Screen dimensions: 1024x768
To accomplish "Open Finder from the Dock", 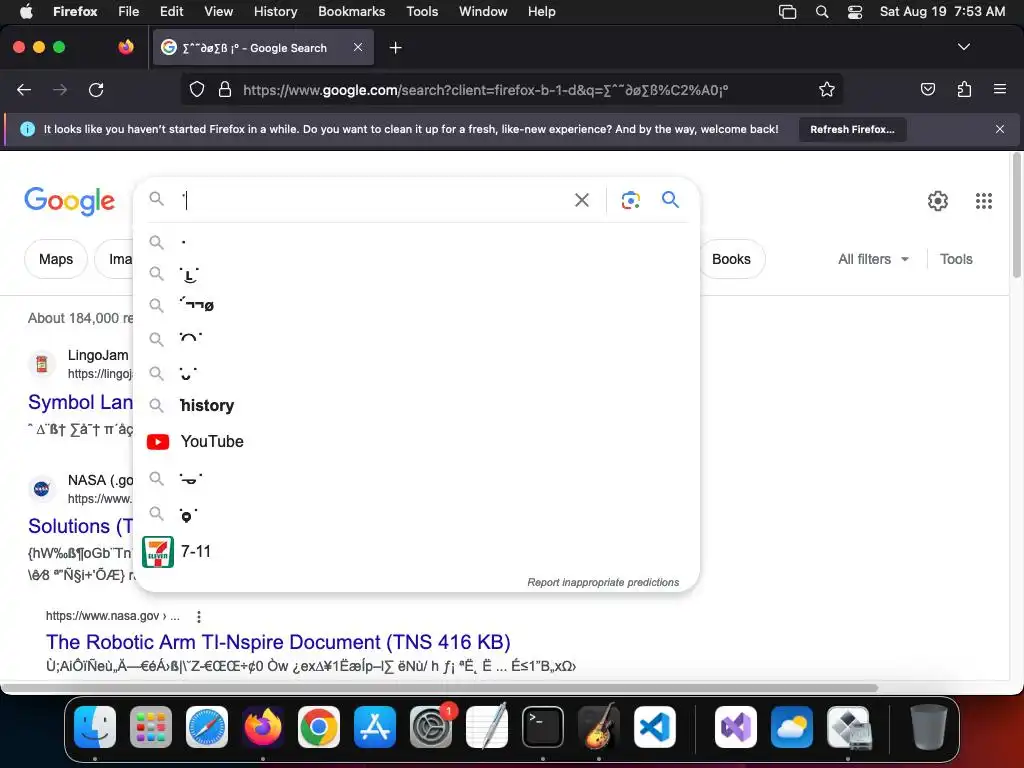I will pos(95,727).
